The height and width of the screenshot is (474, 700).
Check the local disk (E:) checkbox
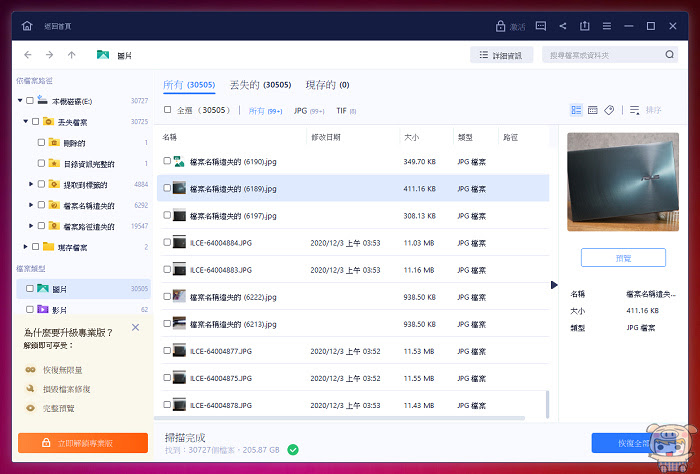coord(29,100)
